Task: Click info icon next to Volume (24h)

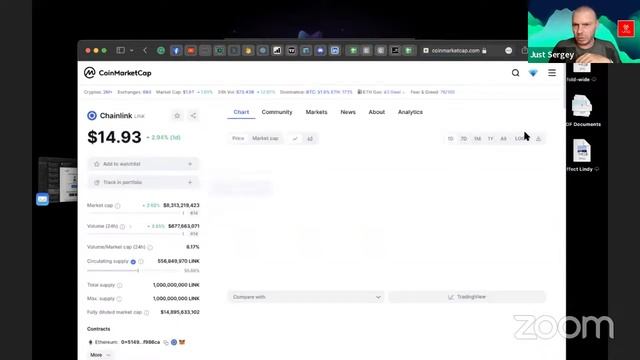Action: pyautogui.click(x=122, y=227)
